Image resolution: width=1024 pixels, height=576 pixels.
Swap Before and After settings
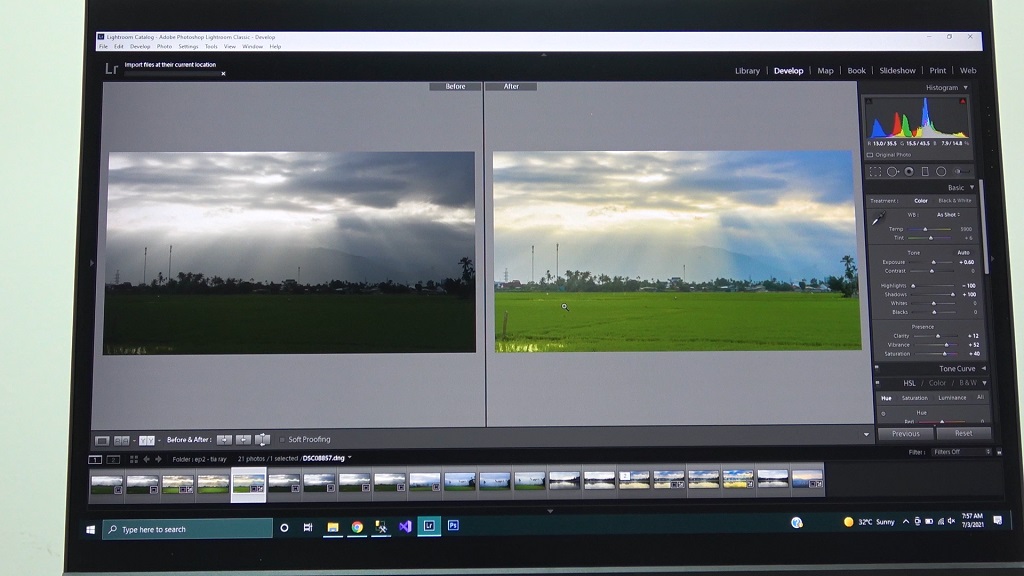pyautogui.click(x=262, y=440)
